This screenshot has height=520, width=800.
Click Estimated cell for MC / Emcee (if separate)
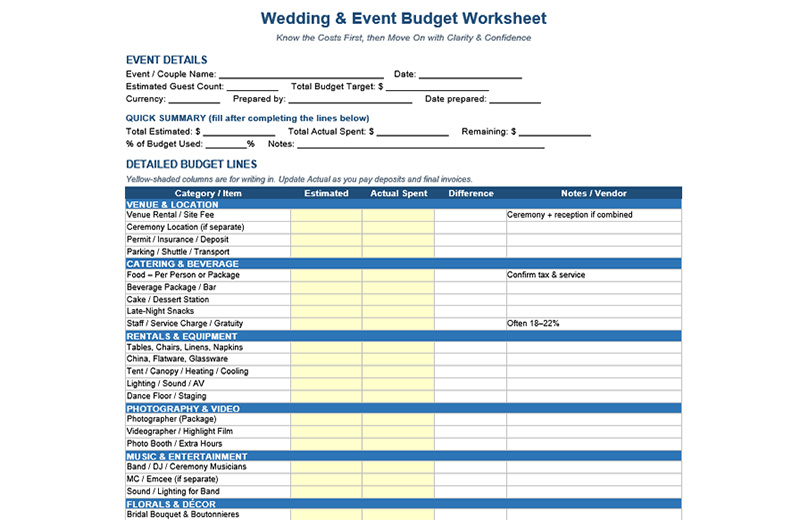tap(326, 480)
